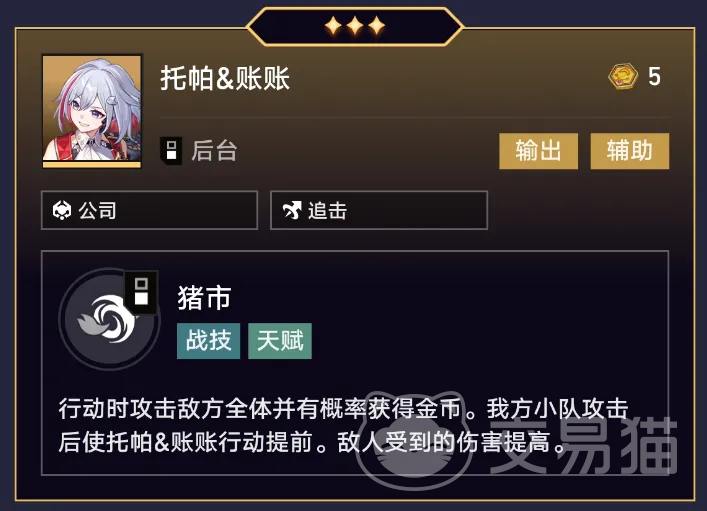Select the 辅助 role tag
This screenshot has width=707, height=511.
pos(629,151)
